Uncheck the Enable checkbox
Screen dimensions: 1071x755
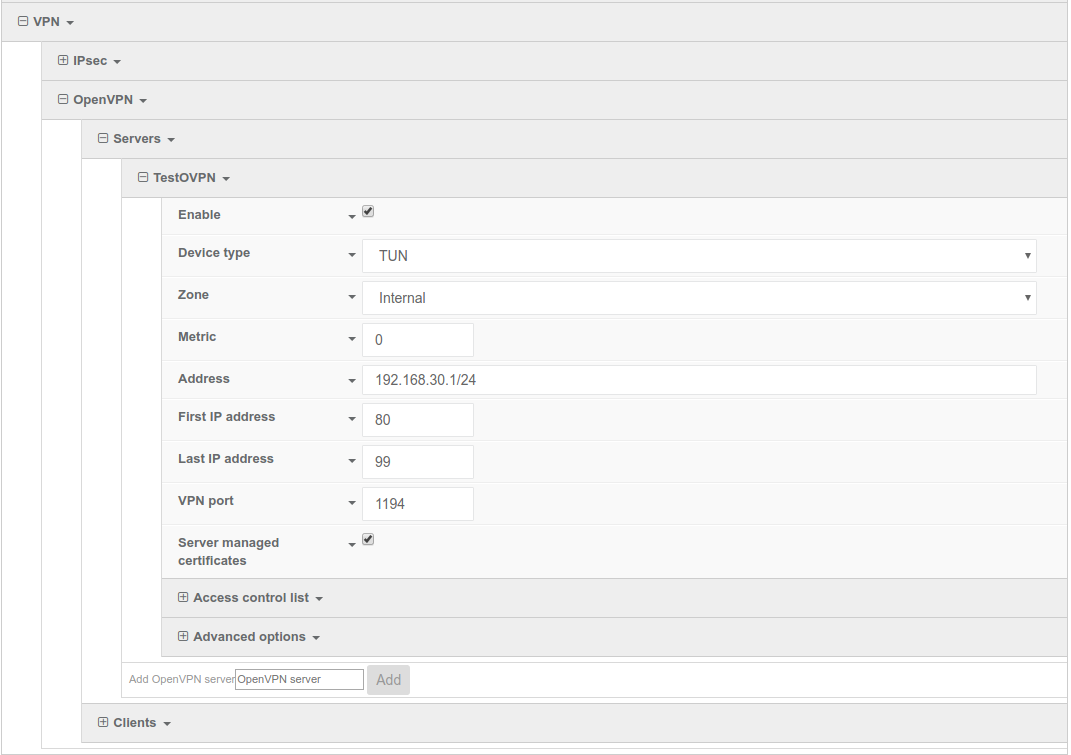(368, 212)
